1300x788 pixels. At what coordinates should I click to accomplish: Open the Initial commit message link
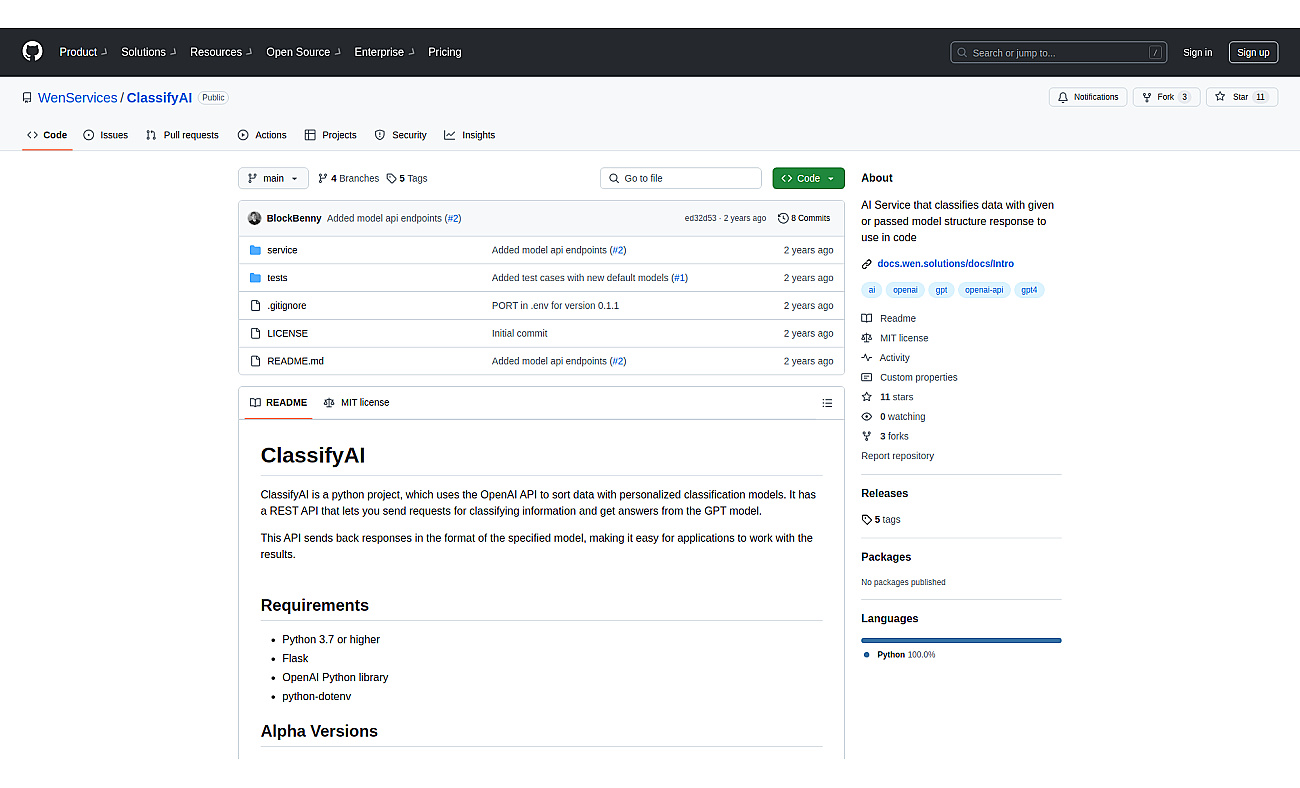point(519,334)
